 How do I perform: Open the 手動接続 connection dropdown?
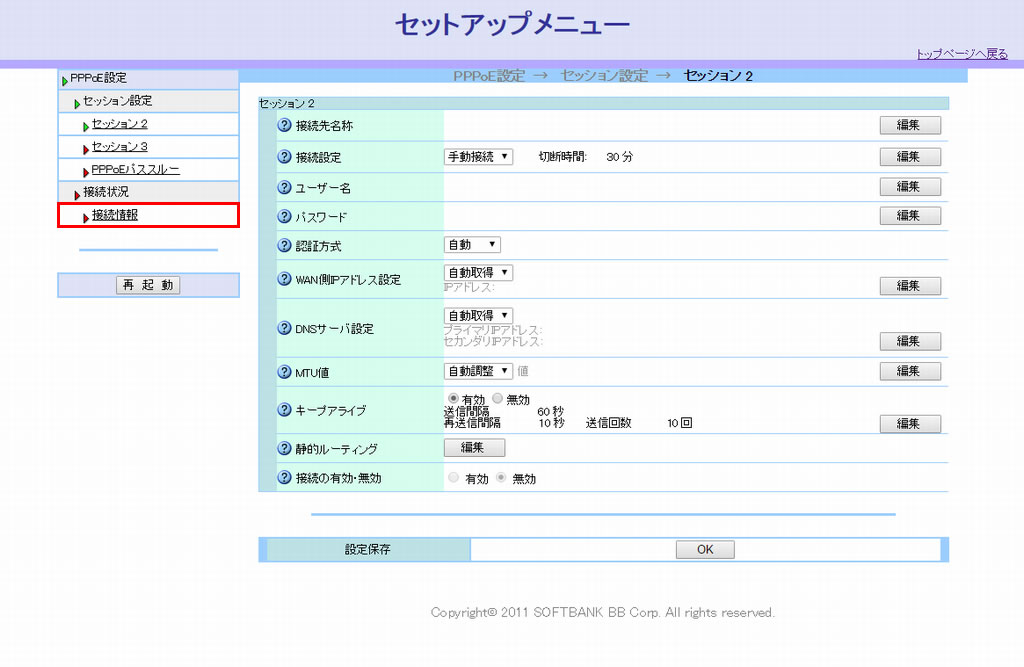pyautogui.click(x=478, y=157)
